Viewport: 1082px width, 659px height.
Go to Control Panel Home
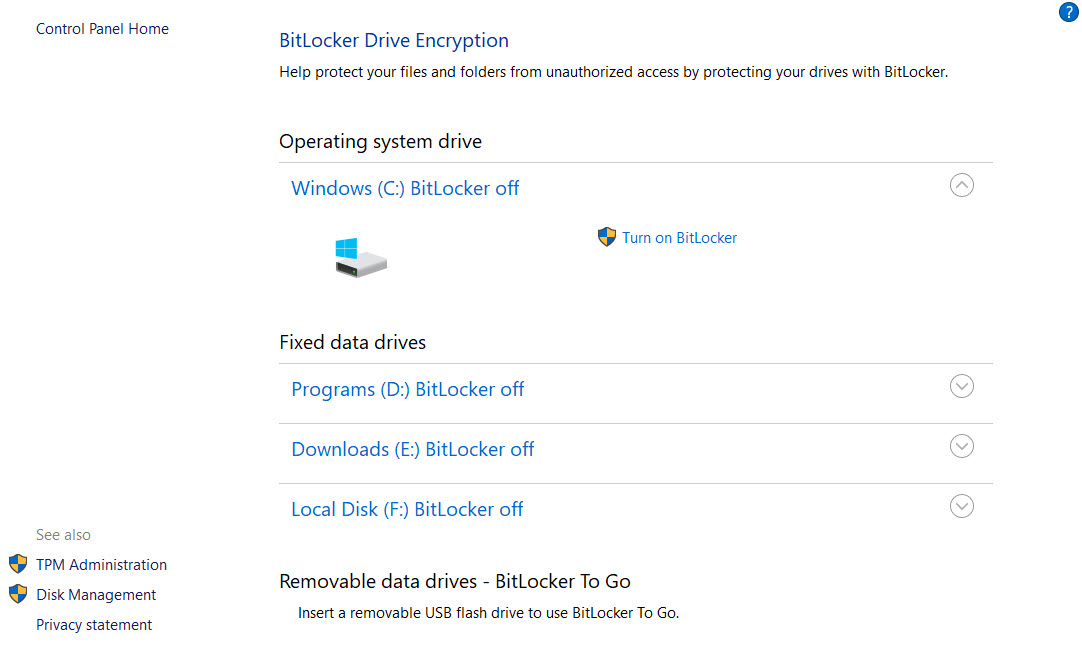pos(102,29)
